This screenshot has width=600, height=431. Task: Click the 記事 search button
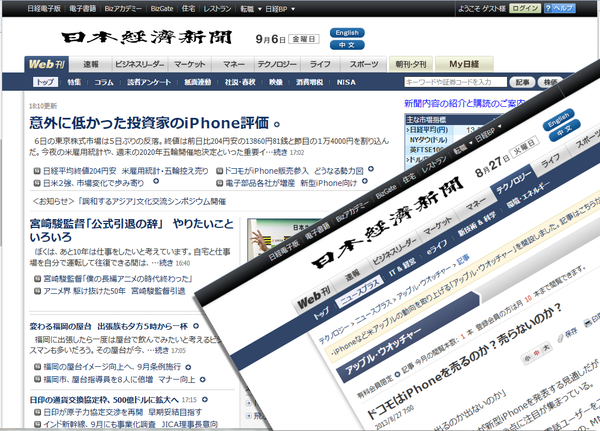point(522,82)
